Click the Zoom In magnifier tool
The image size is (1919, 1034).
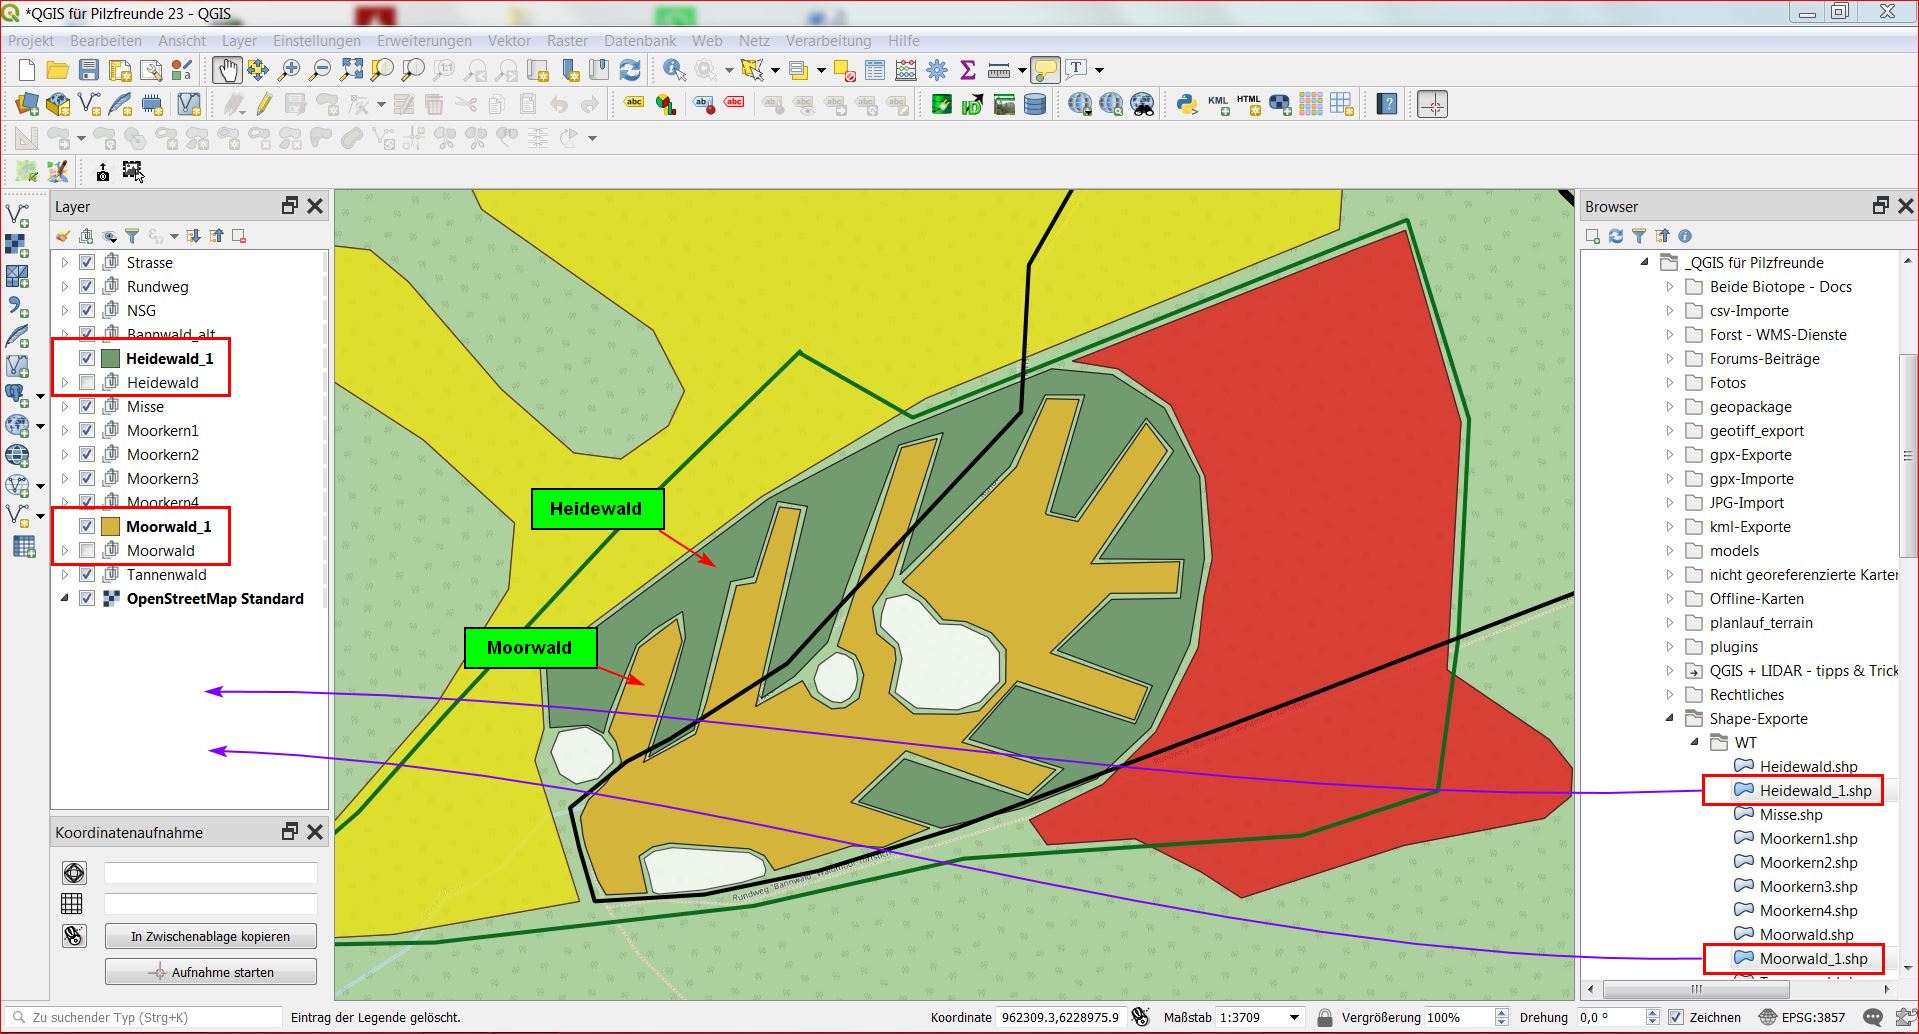(289, 70)
